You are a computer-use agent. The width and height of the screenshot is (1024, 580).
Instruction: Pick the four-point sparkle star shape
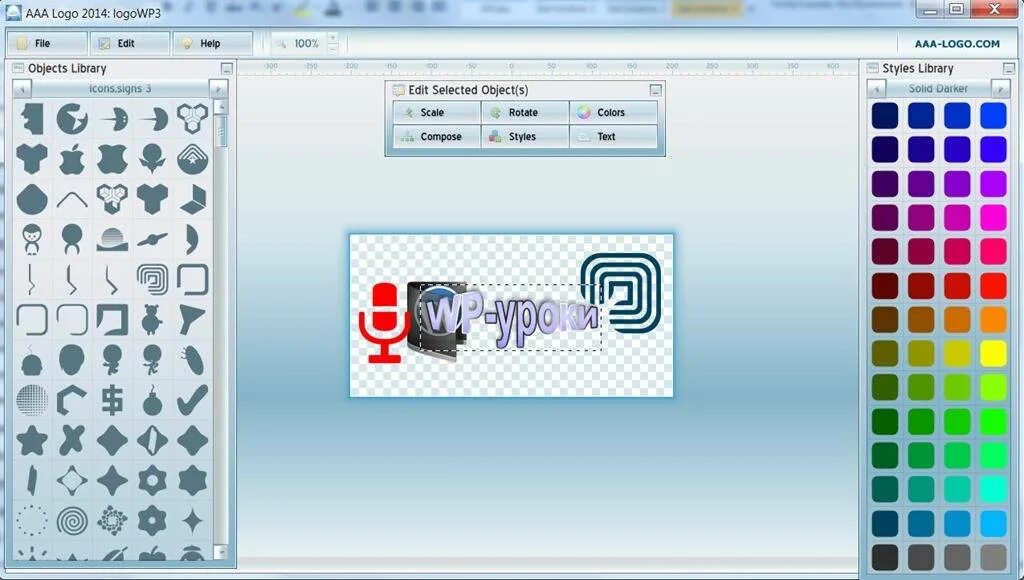(x=193, y=521)
